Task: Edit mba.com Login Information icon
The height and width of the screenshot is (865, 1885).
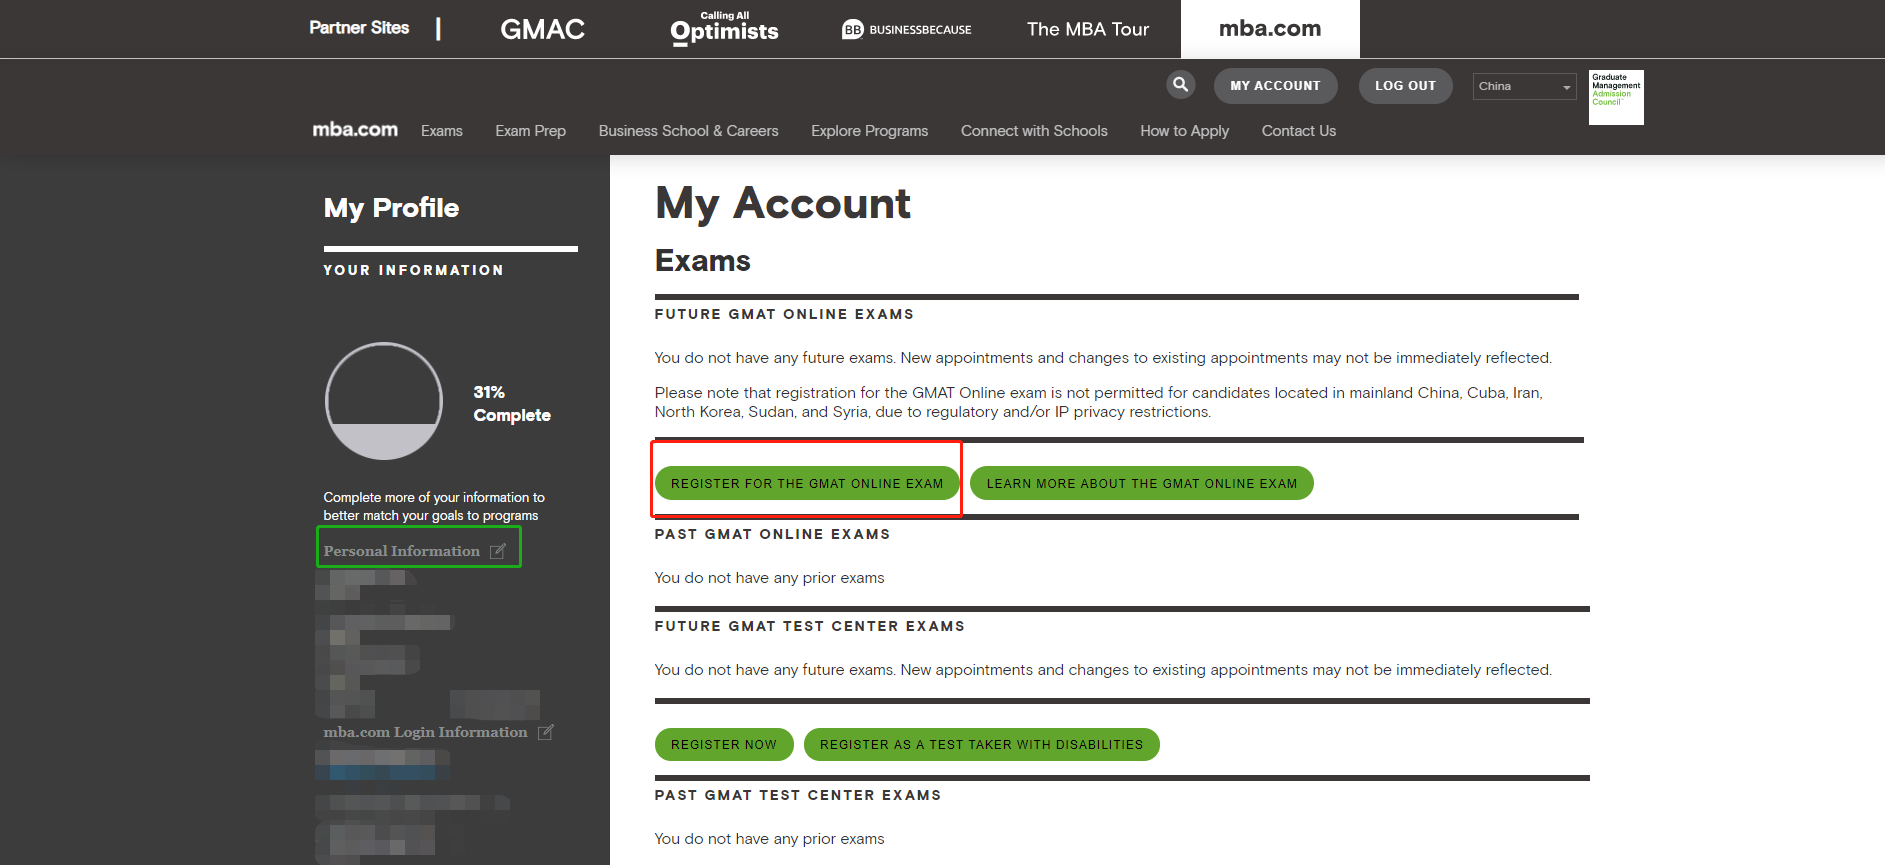Action: pos(545,732)
